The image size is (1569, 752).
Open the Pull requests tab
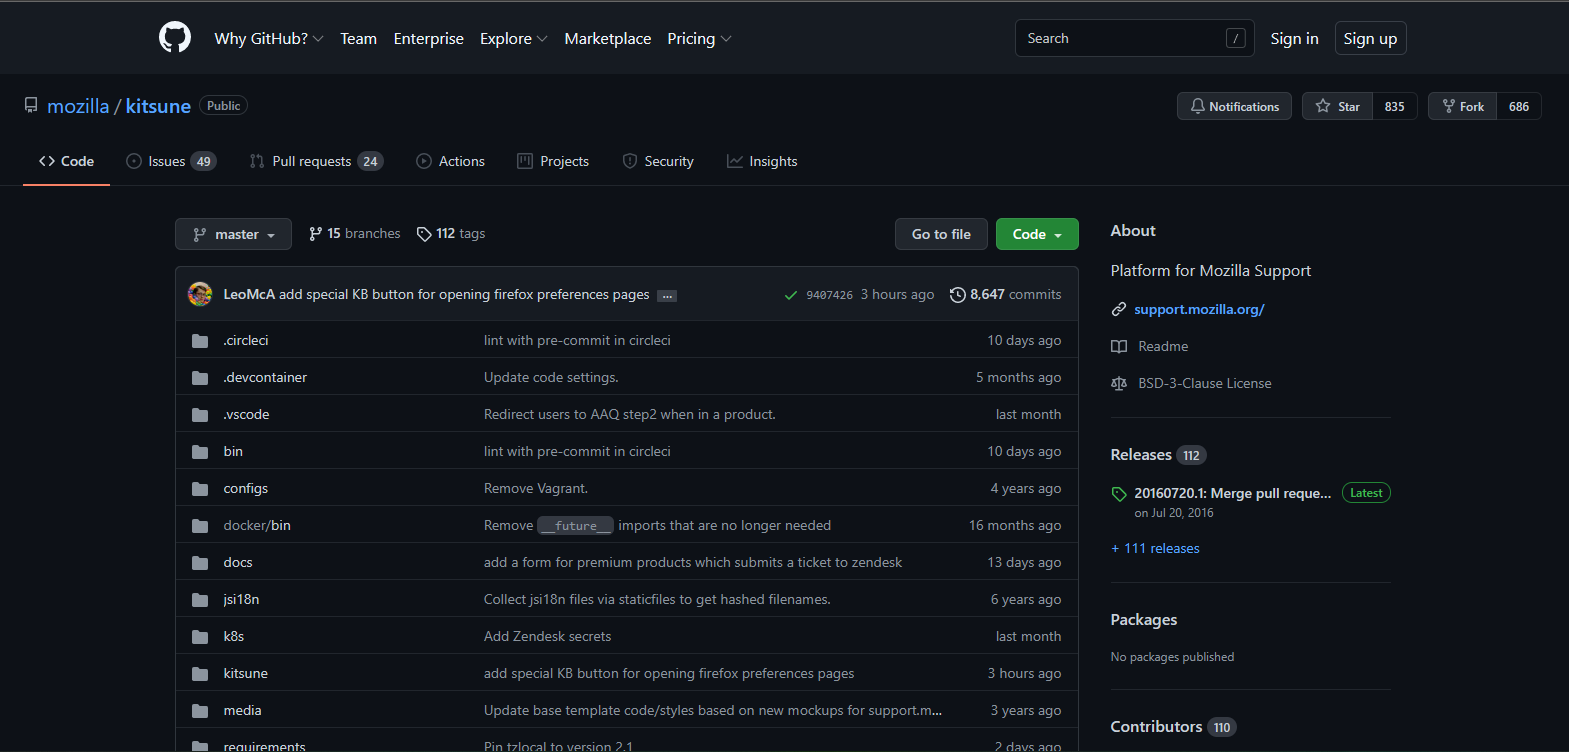click(x=317, y=161)
